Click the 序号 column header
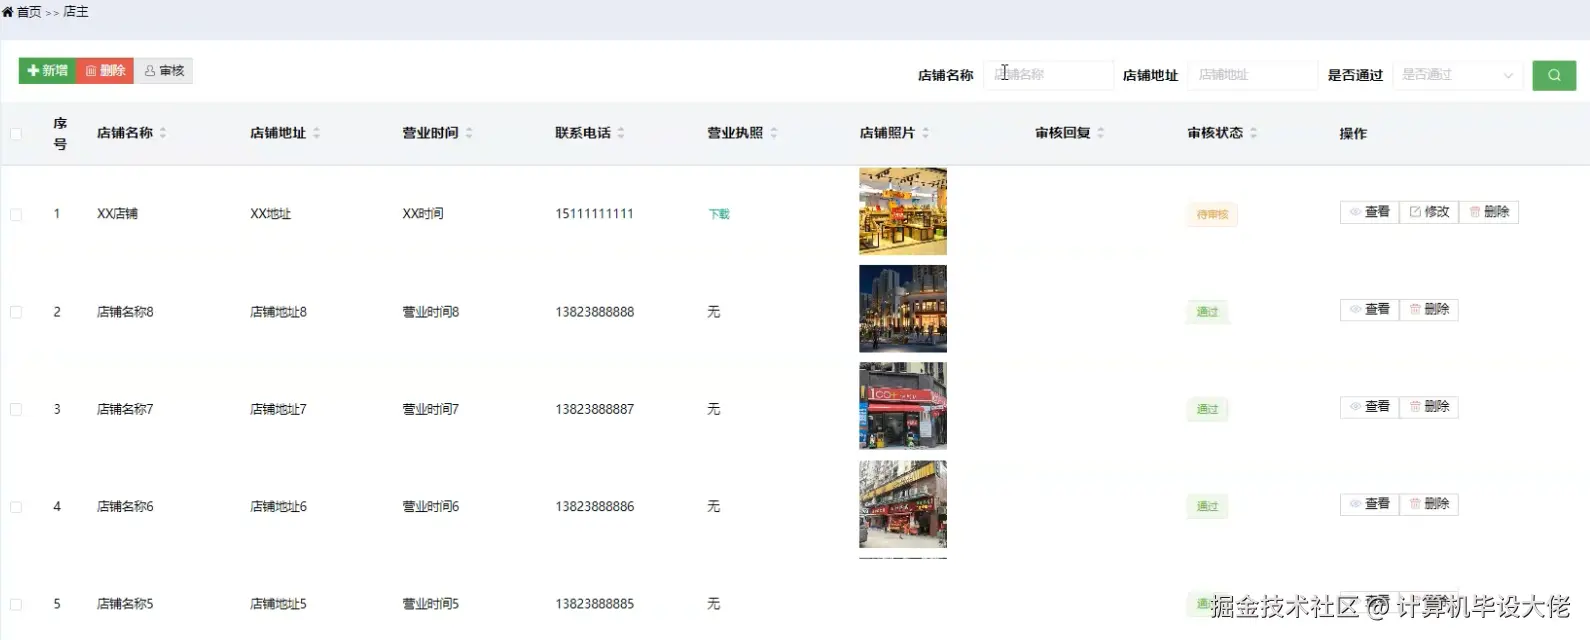Image resolution: width=1590 pixels, height=640 pixels. click(60, 134)
